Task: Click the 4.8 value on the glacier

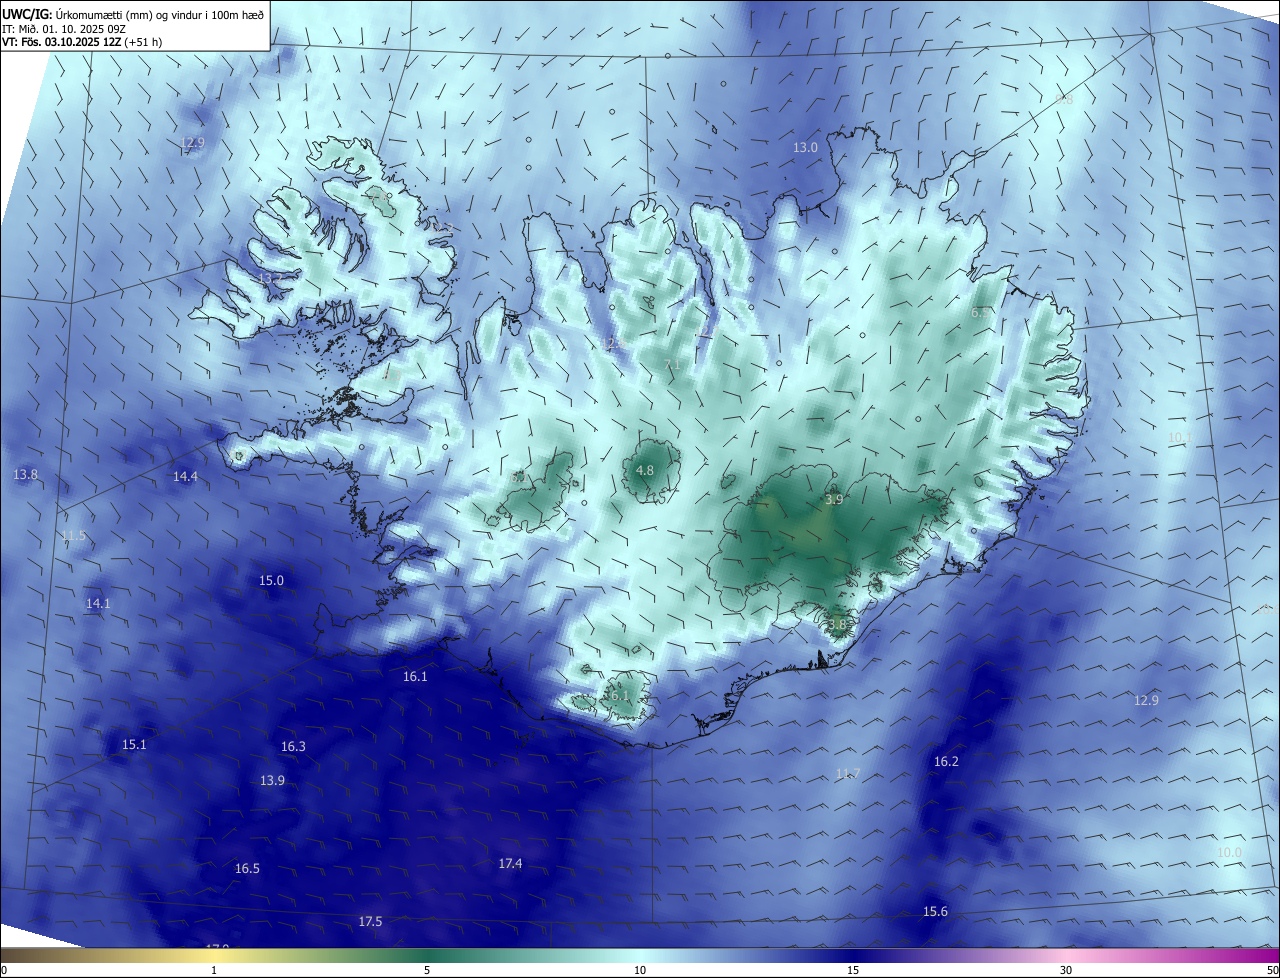Action: [x=645, y=471]
